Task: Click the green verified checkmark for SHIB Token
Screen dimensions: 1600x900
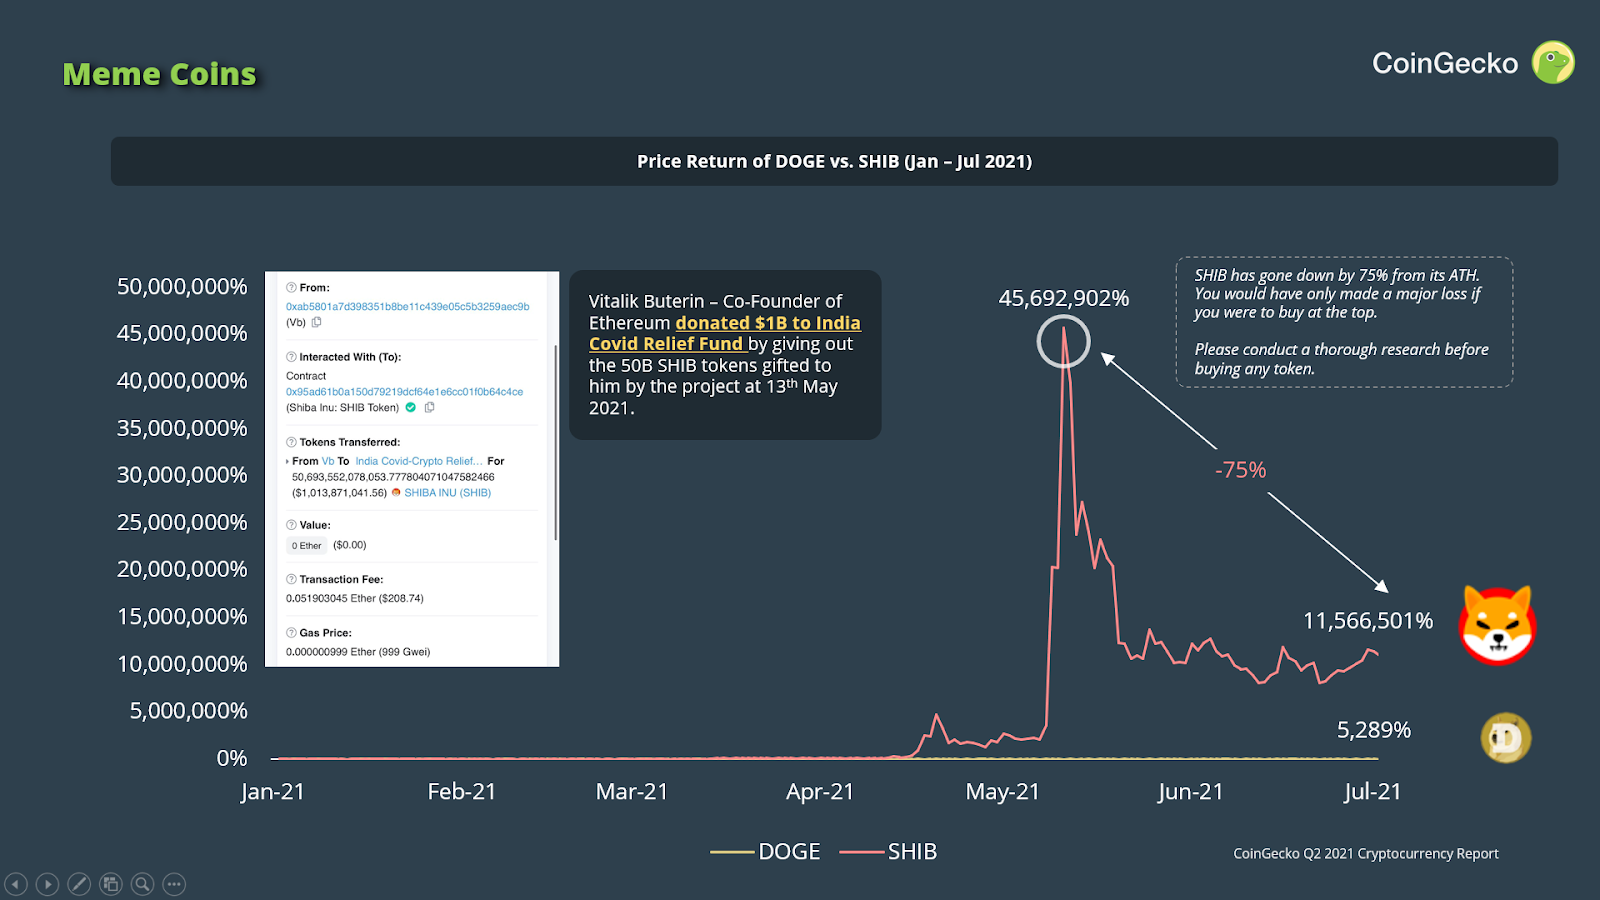Action: 411,407
